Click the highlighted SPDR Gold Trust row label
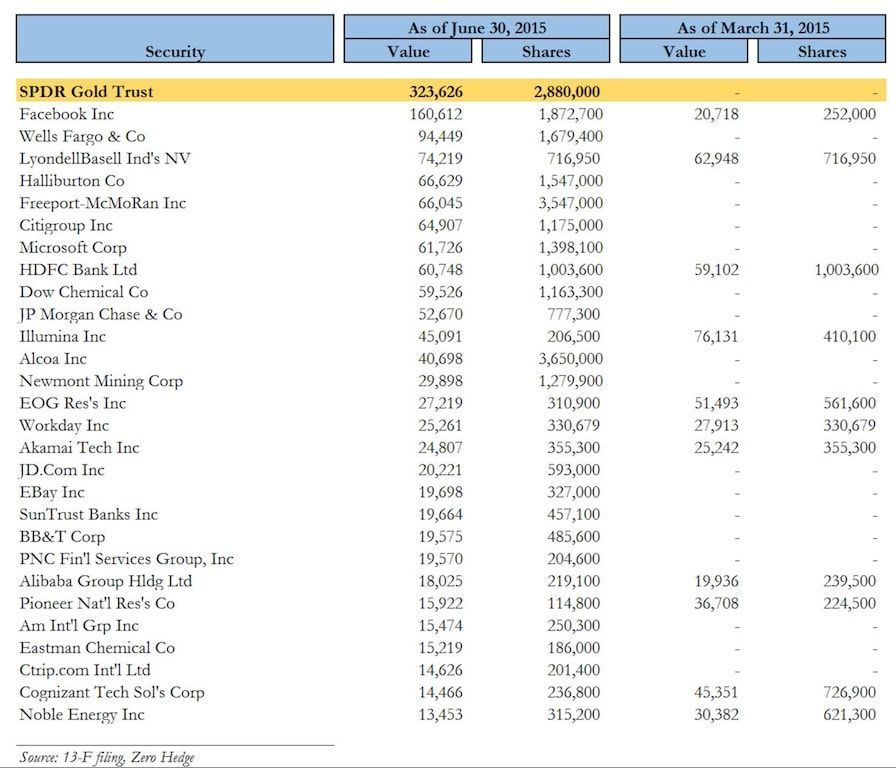The height and width of the screenshot is (768, 896). click(x=86, y=92)
